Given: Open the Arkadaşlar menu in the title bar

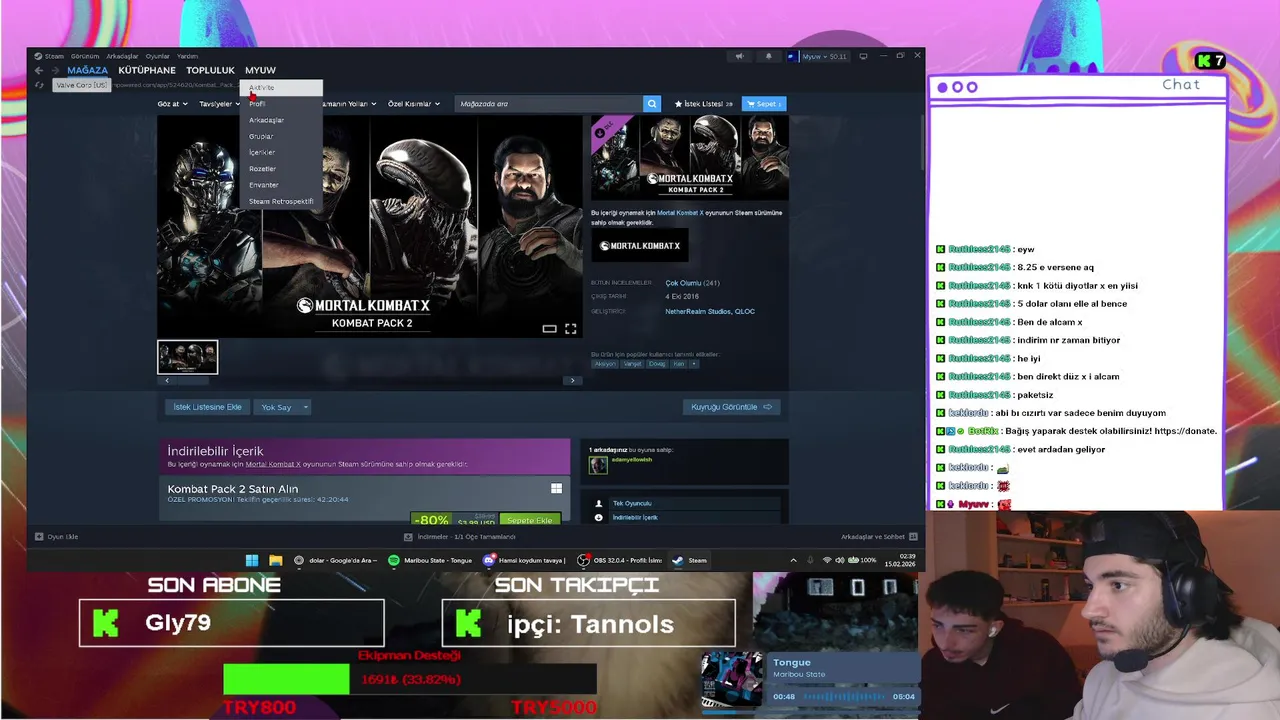Looking at the screenshot, I should pyautogui.click(x=122, y=56).
